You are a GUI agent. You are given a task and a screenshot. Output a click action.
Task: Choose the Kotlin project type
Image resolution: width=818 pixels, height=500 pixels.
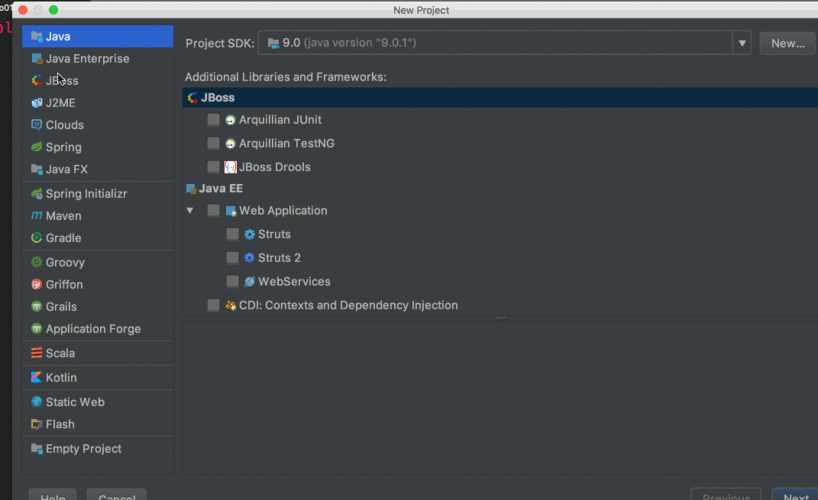pyautogui.click(x=98, y=377)
